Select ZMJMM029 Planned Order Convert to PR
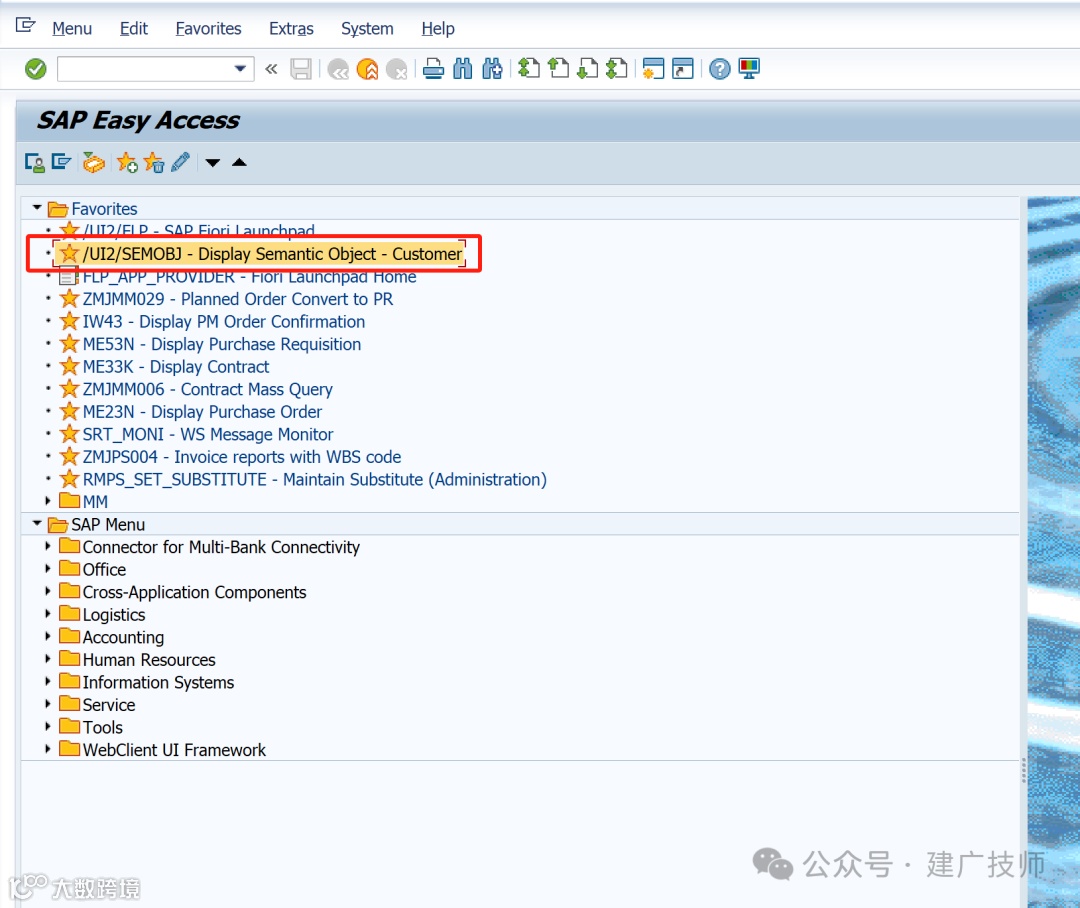This screenshot has width=1080, height=908. click(238, 299)
